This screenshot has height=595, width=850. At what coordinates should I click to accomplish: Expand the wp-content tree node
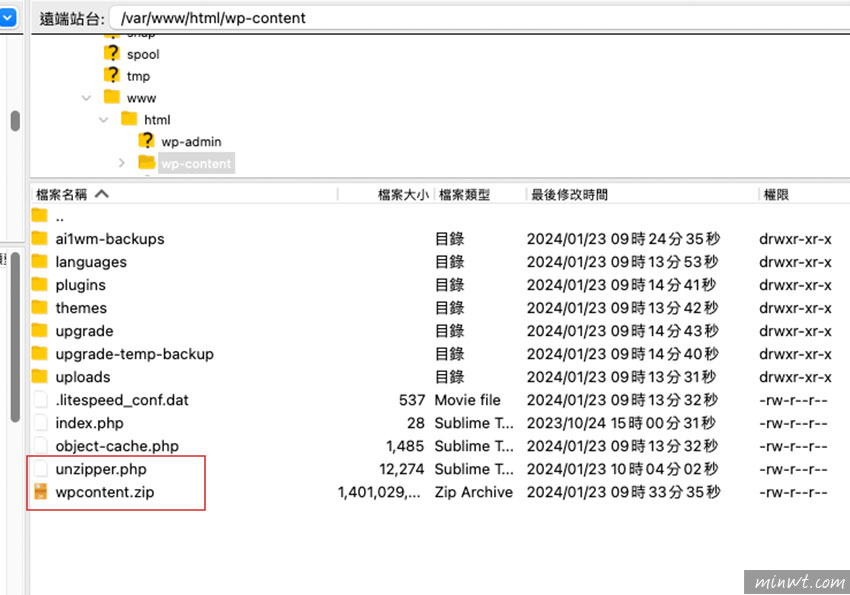(x=122, y=163)
